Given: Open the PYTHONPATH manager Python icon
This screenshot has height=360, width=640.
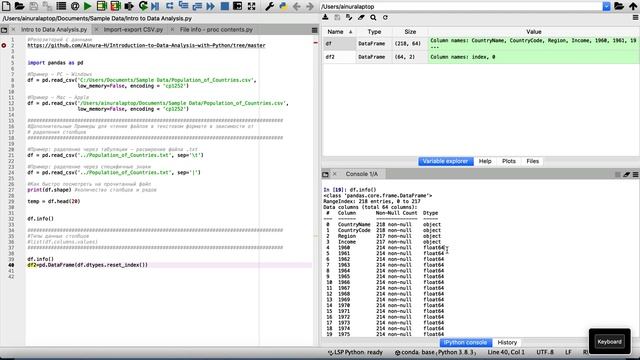Looking at the screenshot, I should click(283, 6).
